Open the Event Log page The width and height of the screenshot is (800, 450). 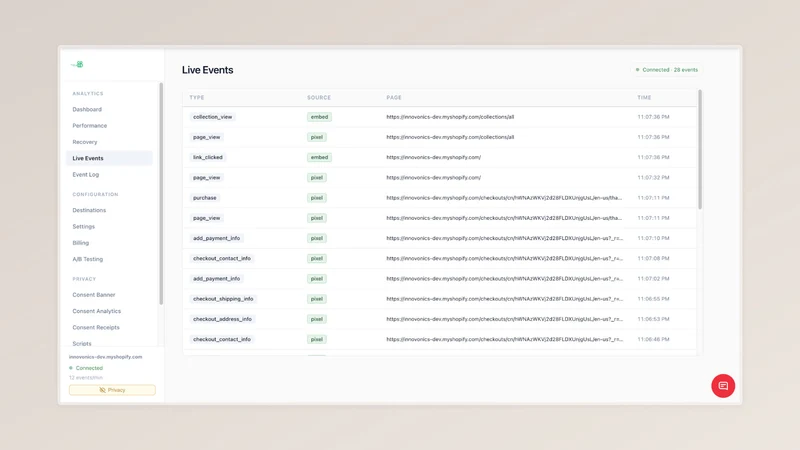(86, 174)
